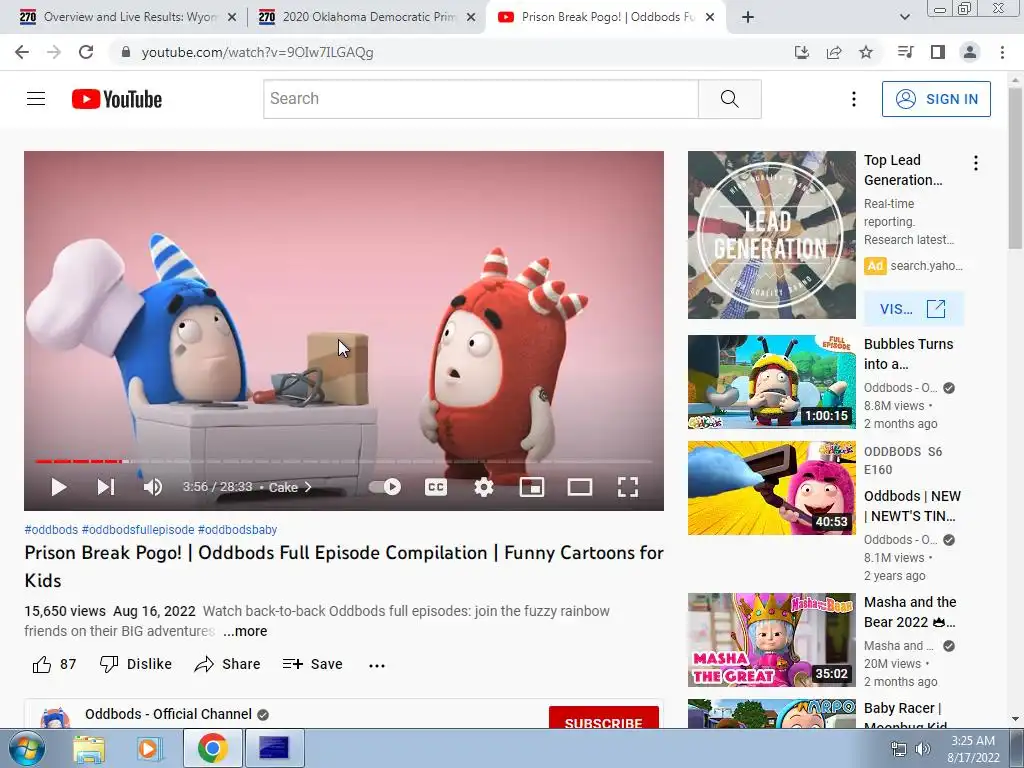The height and width of the screenshot is (768, 1024).
Task: Open the volume tray icon
Action: point(922,749)
